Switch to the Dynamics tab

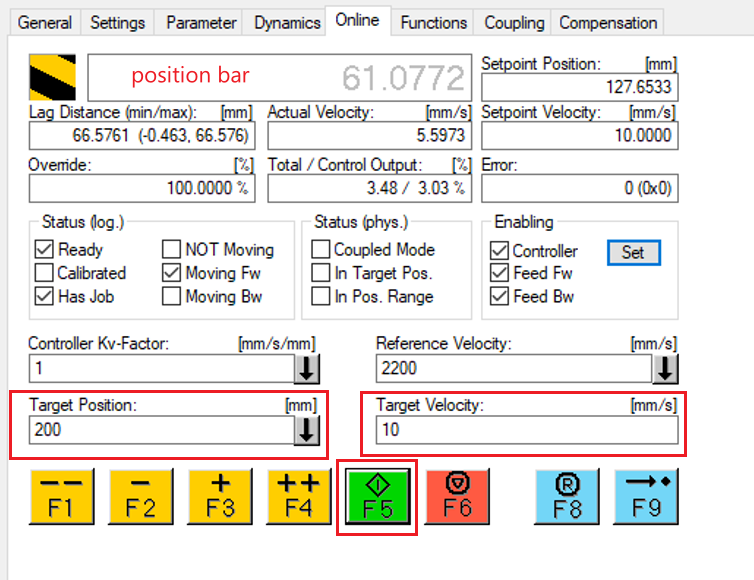[287, 22]
